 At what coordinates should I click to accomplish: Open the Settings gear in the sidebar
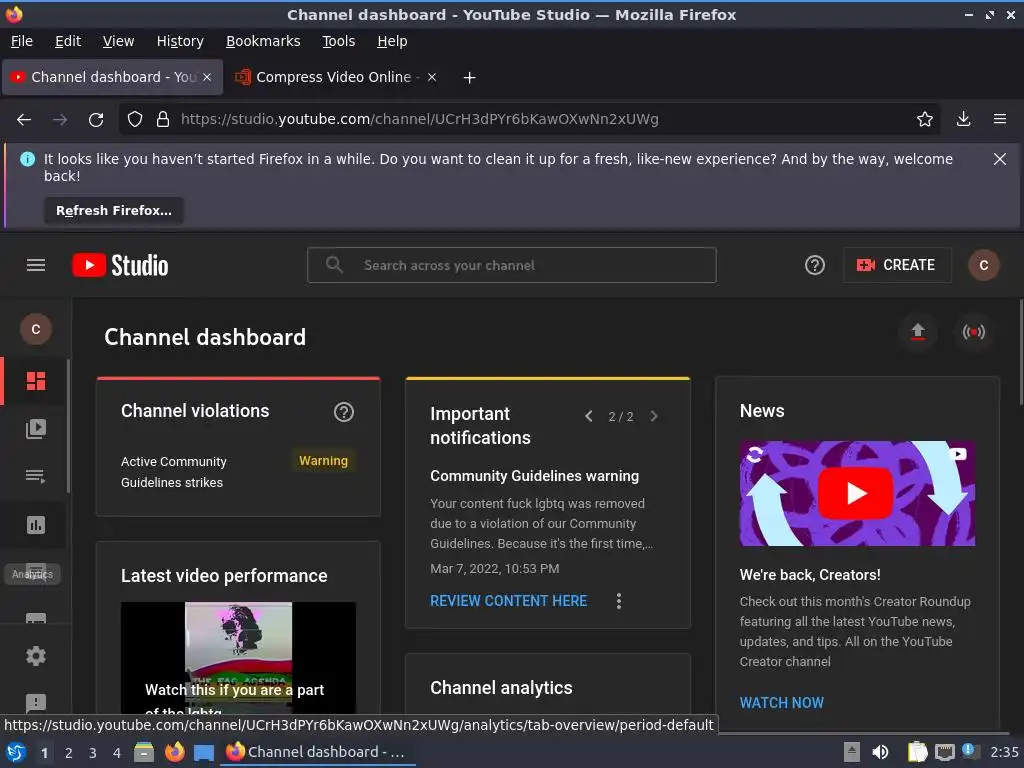36,656
